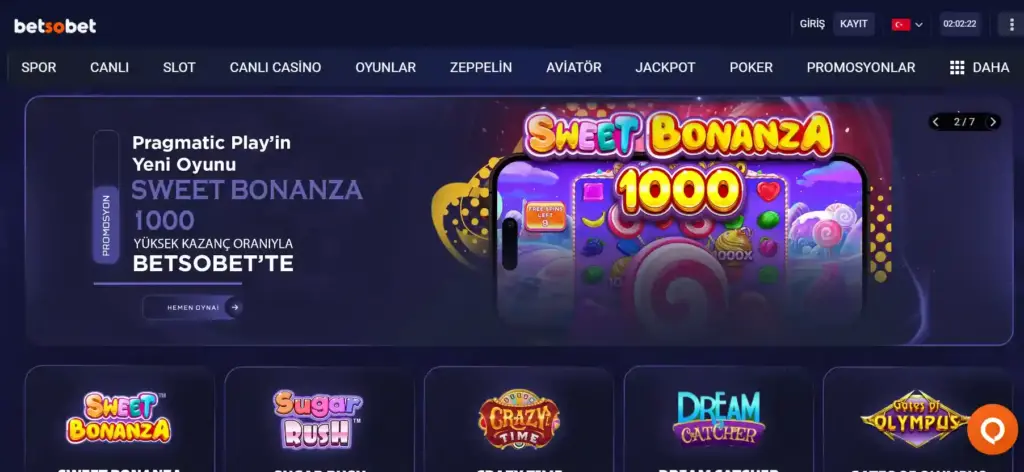Open the Crazy Time game tile
This screenshot has height=472, width=1024.
click(519, 419)
